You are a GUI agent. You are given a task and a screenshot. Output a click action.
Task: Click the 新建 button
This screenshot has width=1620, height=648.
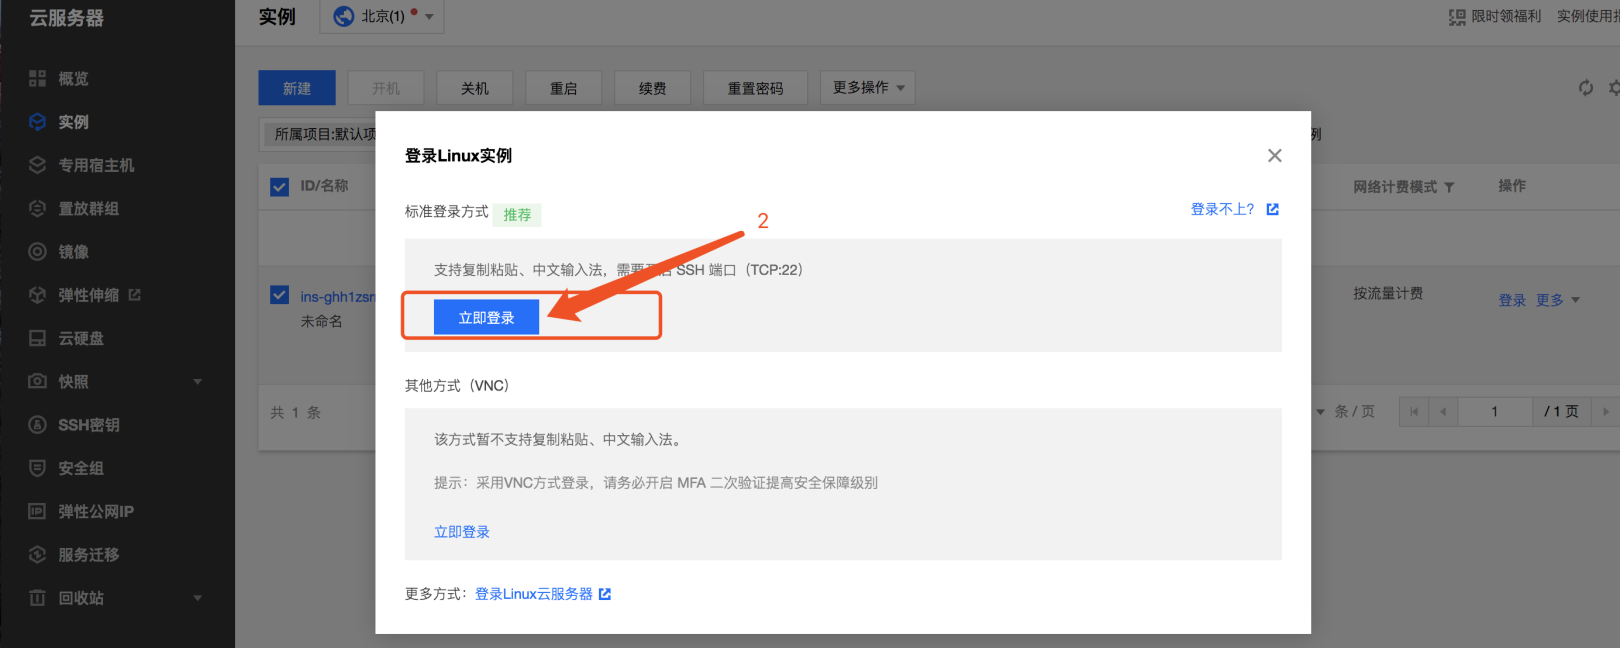(x=297, y=88)
